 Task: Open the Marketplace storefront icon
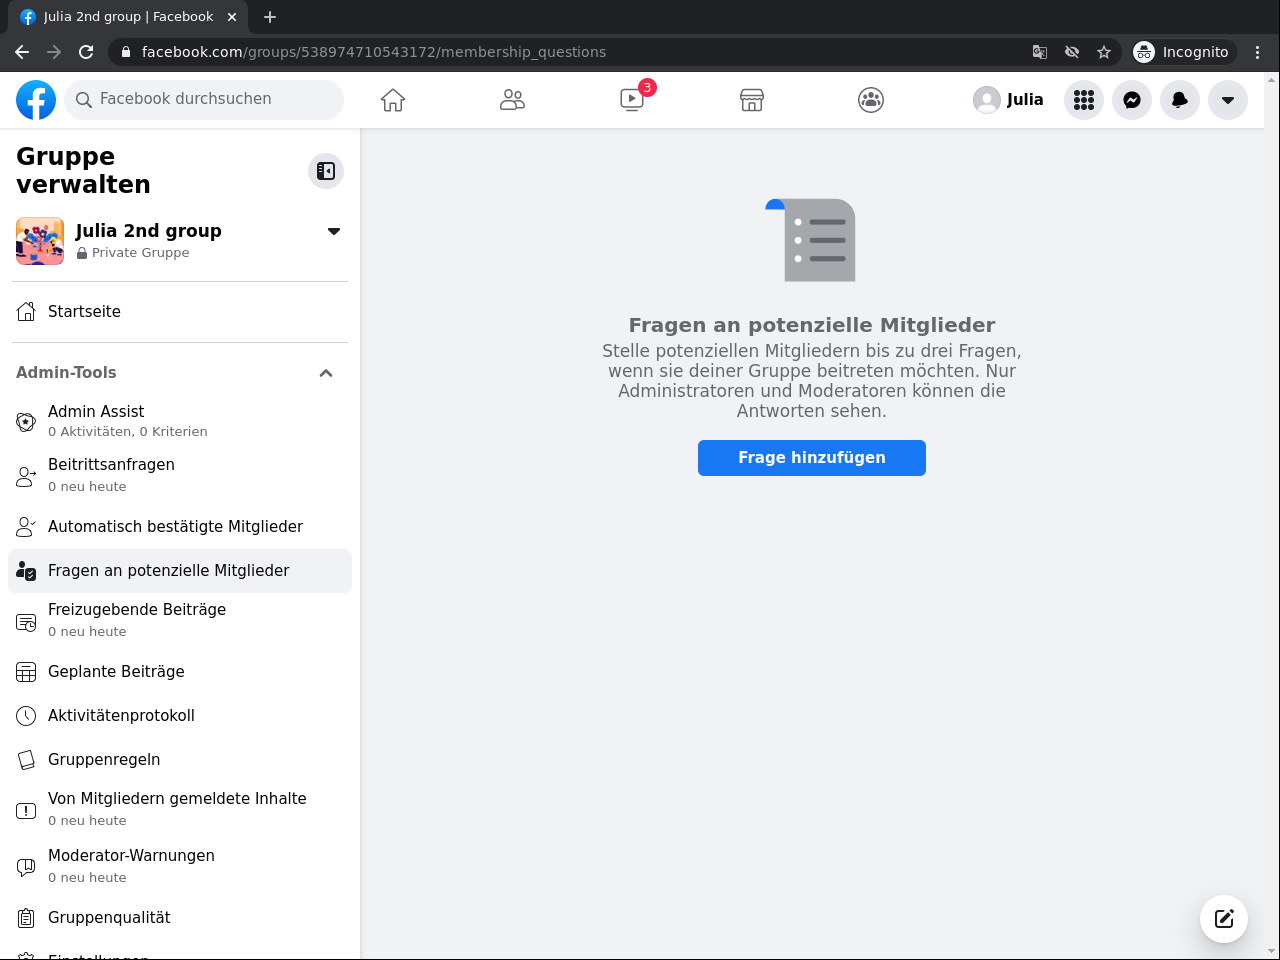pos(752,100)
